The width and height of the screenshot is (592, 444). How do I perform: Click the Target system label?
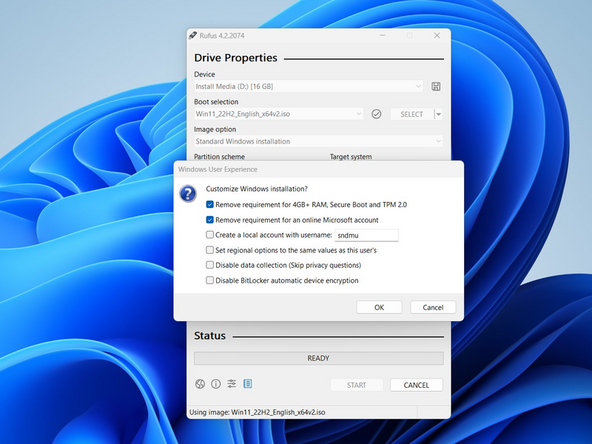coord(351,156)
